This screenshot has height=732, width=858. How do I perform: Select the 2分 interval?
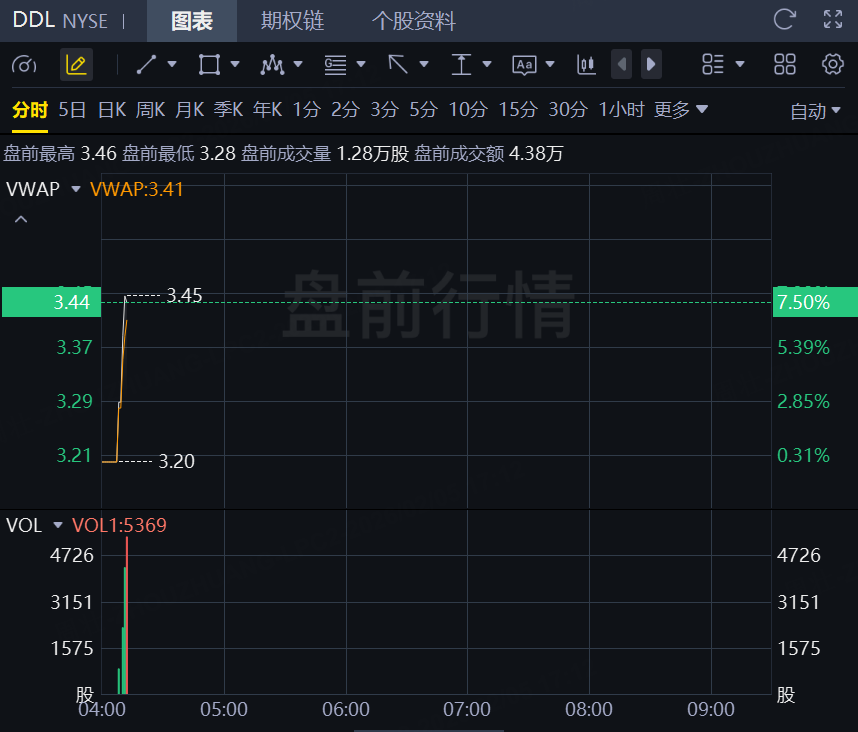(345, 110)
